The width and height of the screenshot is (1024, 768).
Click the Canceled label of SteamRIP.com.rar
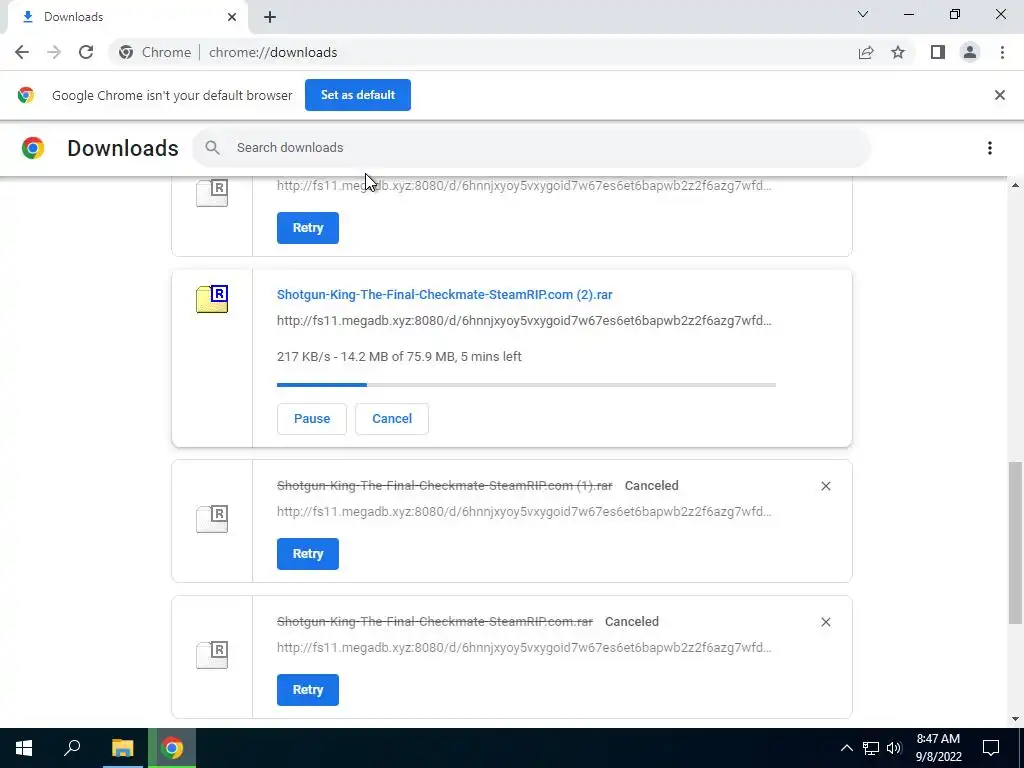pyautogui.click(x=632, y=622)
